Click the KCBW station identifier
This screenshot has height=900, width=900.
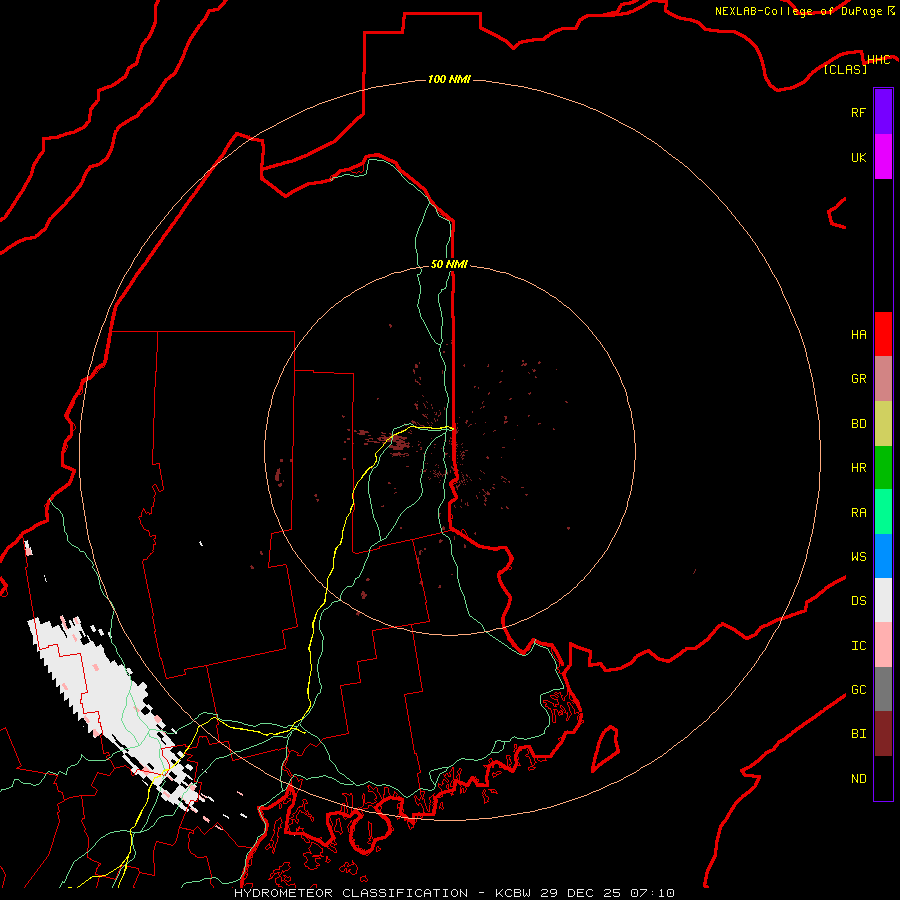point(514,893)
